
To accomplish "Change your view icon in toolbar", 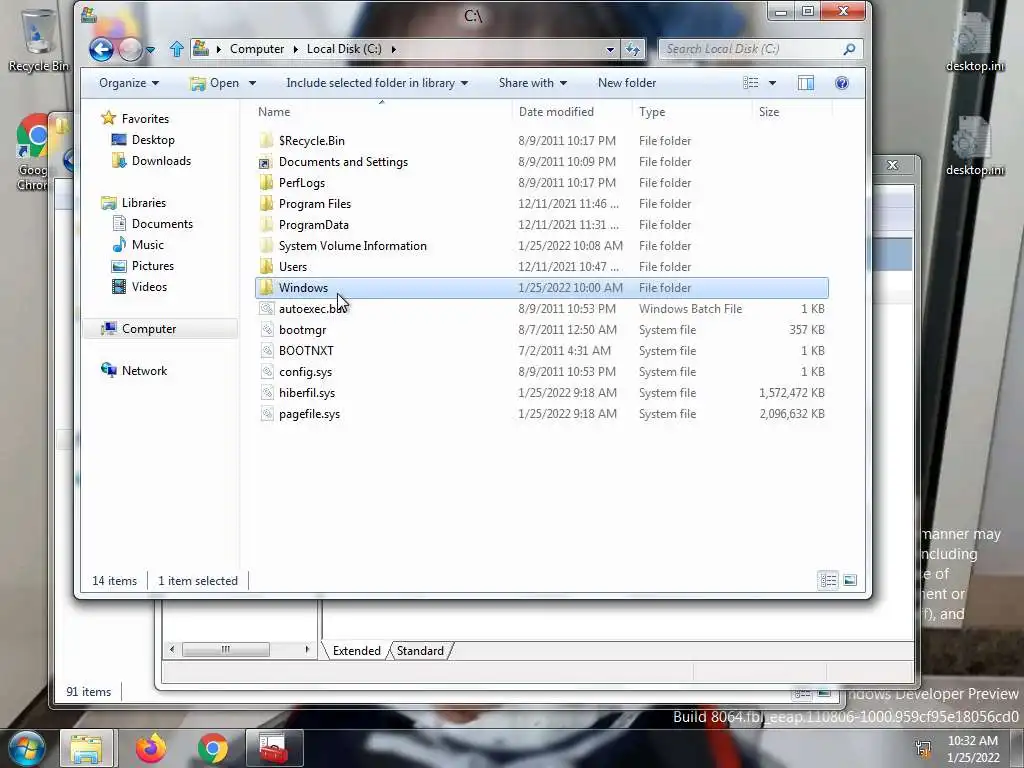I will (x=751, y=83).
